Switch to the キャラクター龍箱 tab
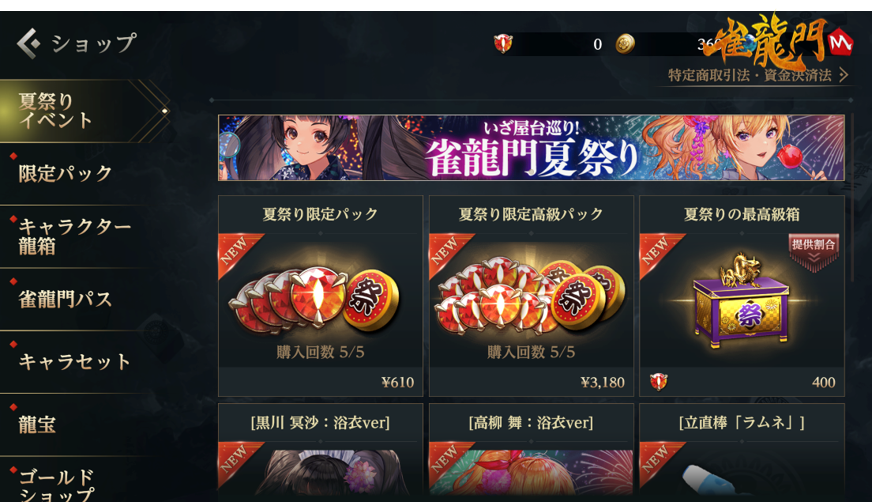Viewport: 872px width, 502px height. [x=75, y=236]
